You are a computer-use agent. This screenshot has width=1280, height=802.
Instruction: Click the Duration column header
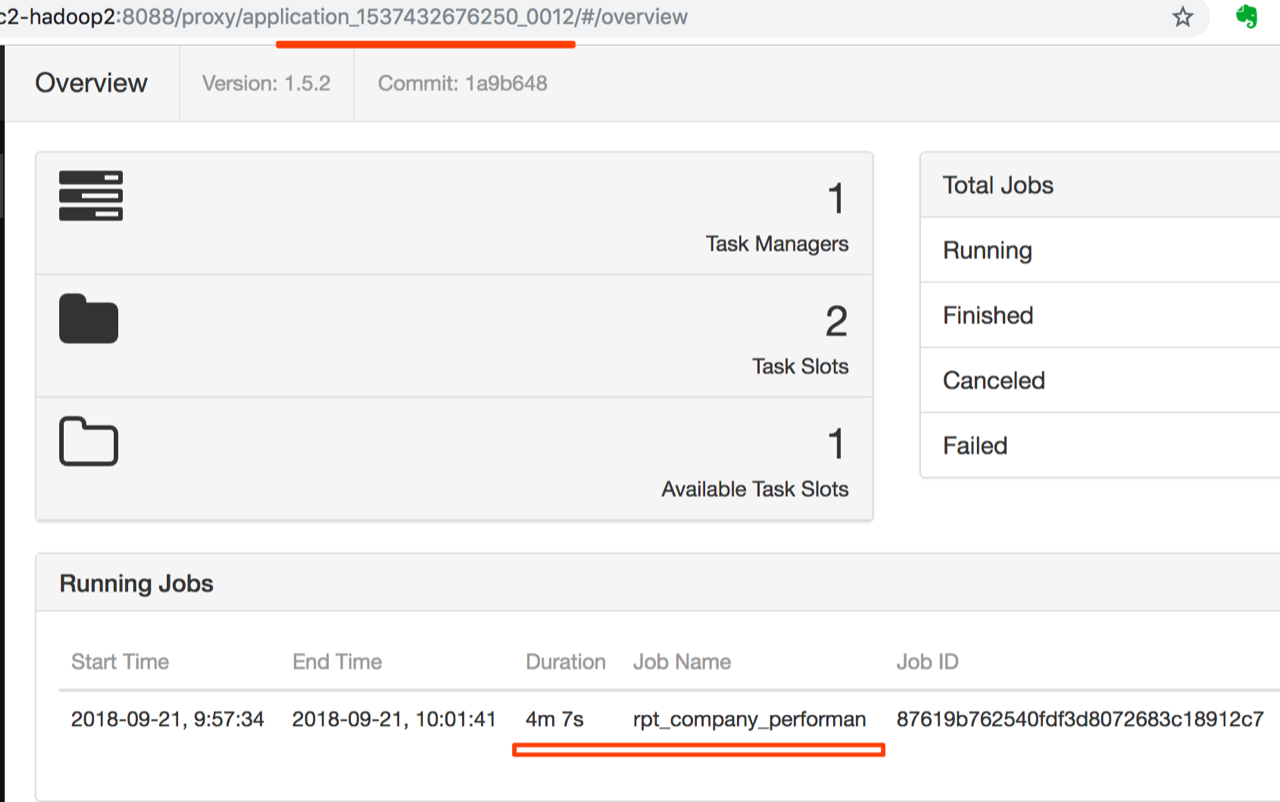(x=565, y=662)
